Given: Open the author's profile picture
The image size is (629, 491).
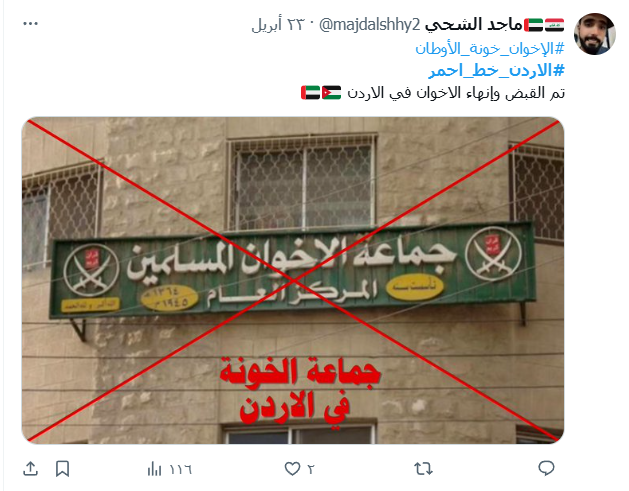Looking at the screenshot, I should [x=595, y=34].
